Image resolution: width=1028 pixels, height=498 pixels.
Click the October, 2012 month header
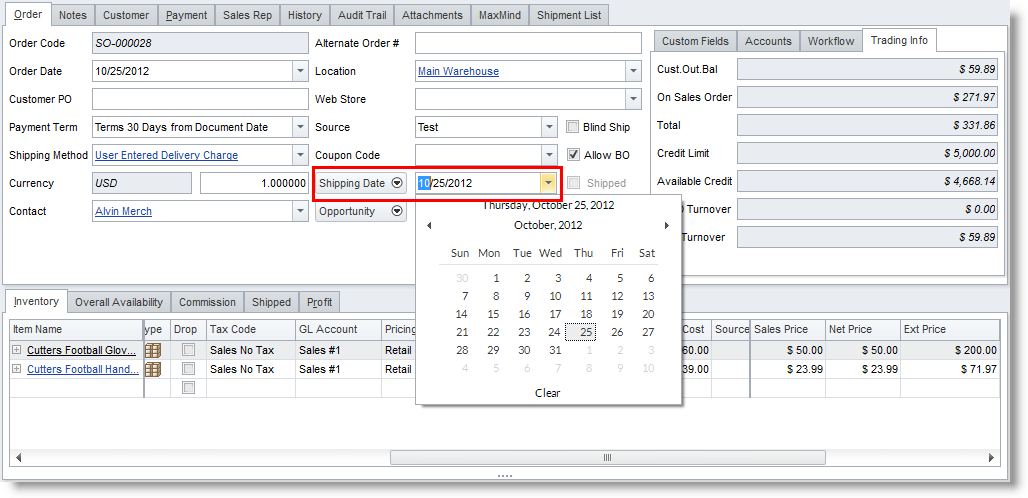(548, 225)
